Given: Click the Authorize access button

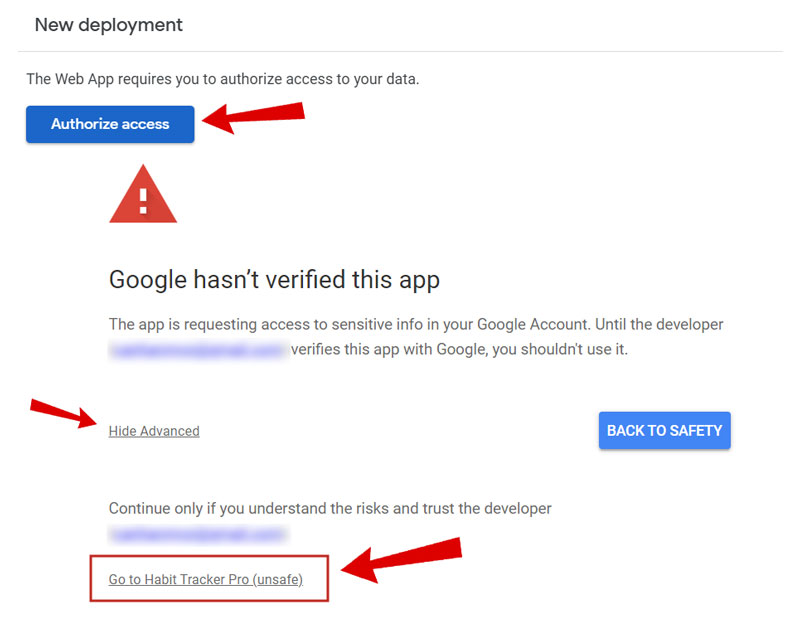Looking at the screenshot, I should (x=110, y=125).
